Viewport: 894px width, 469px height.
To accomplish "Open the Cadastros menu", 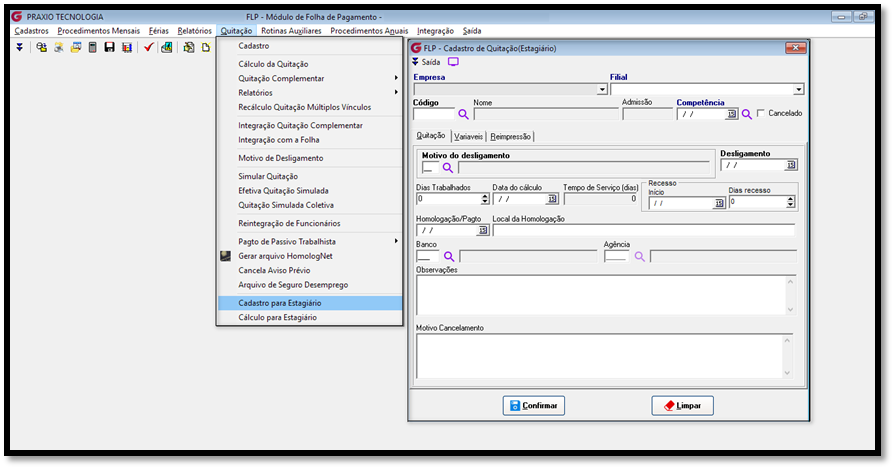I will click(x=31, y=31).
